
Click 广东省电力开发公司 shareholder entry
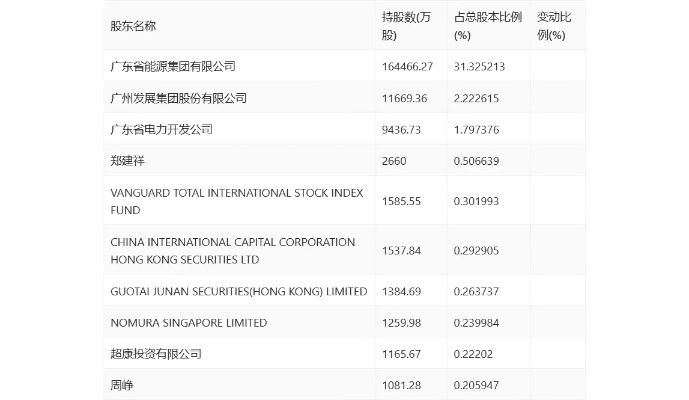[x=161, y=129]
